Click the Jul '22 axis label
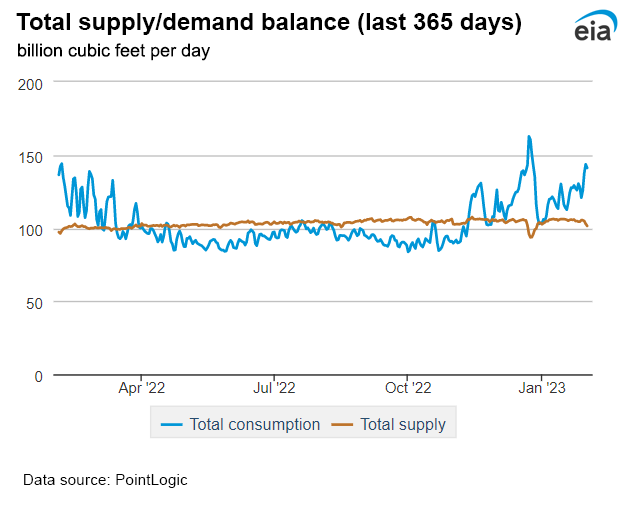This screenshot has height=530, width=626. (x=274, y=388)
